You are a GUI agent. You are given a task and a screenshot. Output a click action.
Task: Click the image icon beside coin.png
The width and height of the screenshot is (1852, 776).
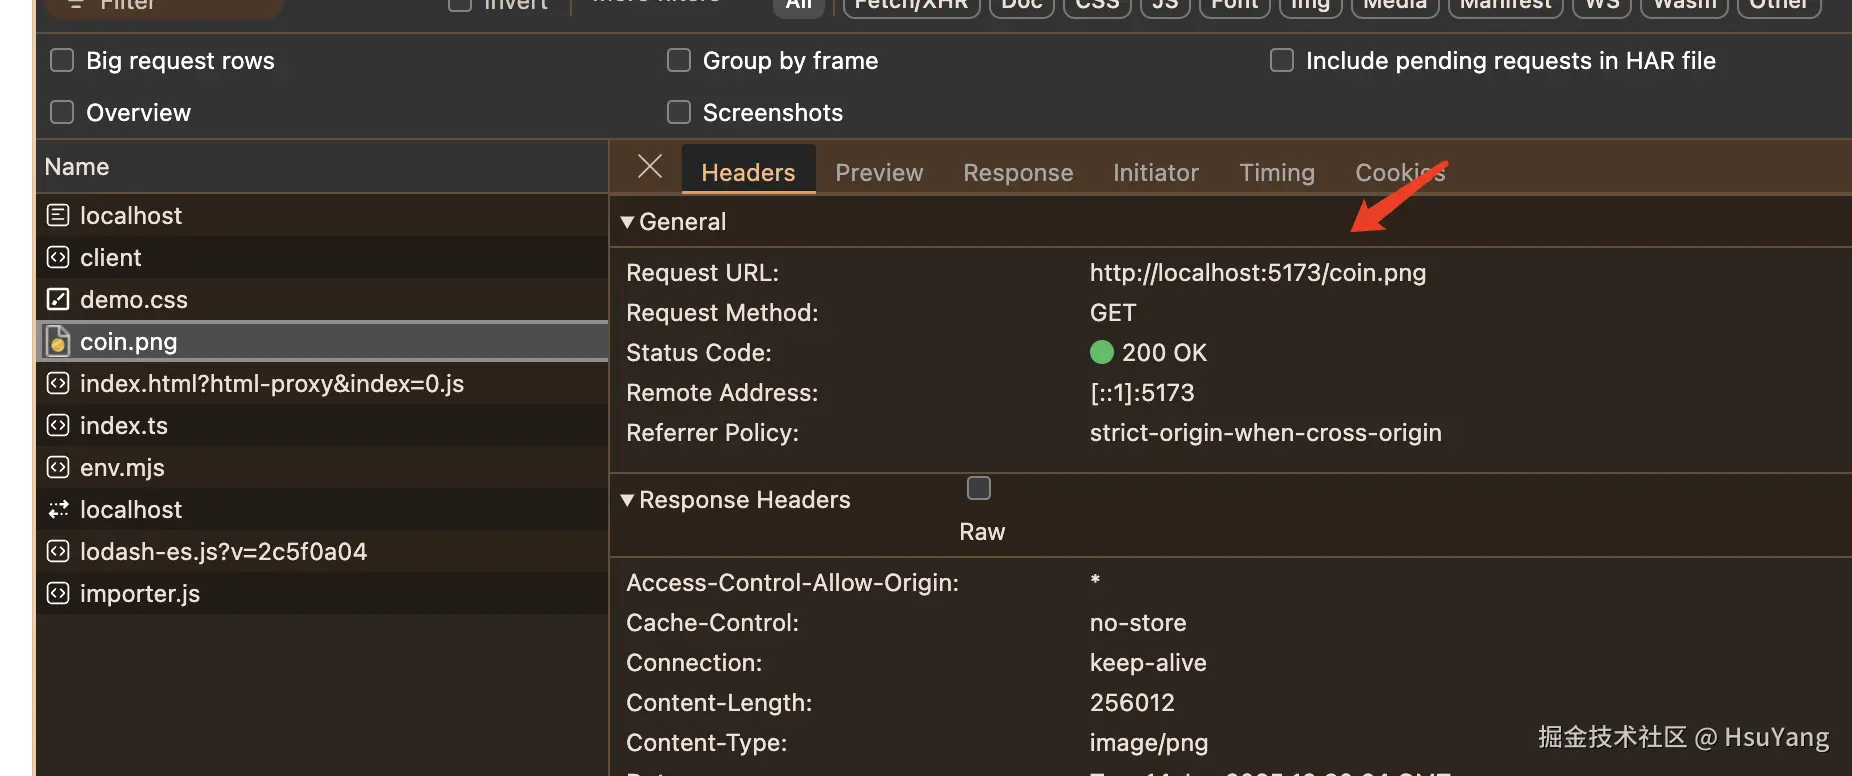coord(58,341)
